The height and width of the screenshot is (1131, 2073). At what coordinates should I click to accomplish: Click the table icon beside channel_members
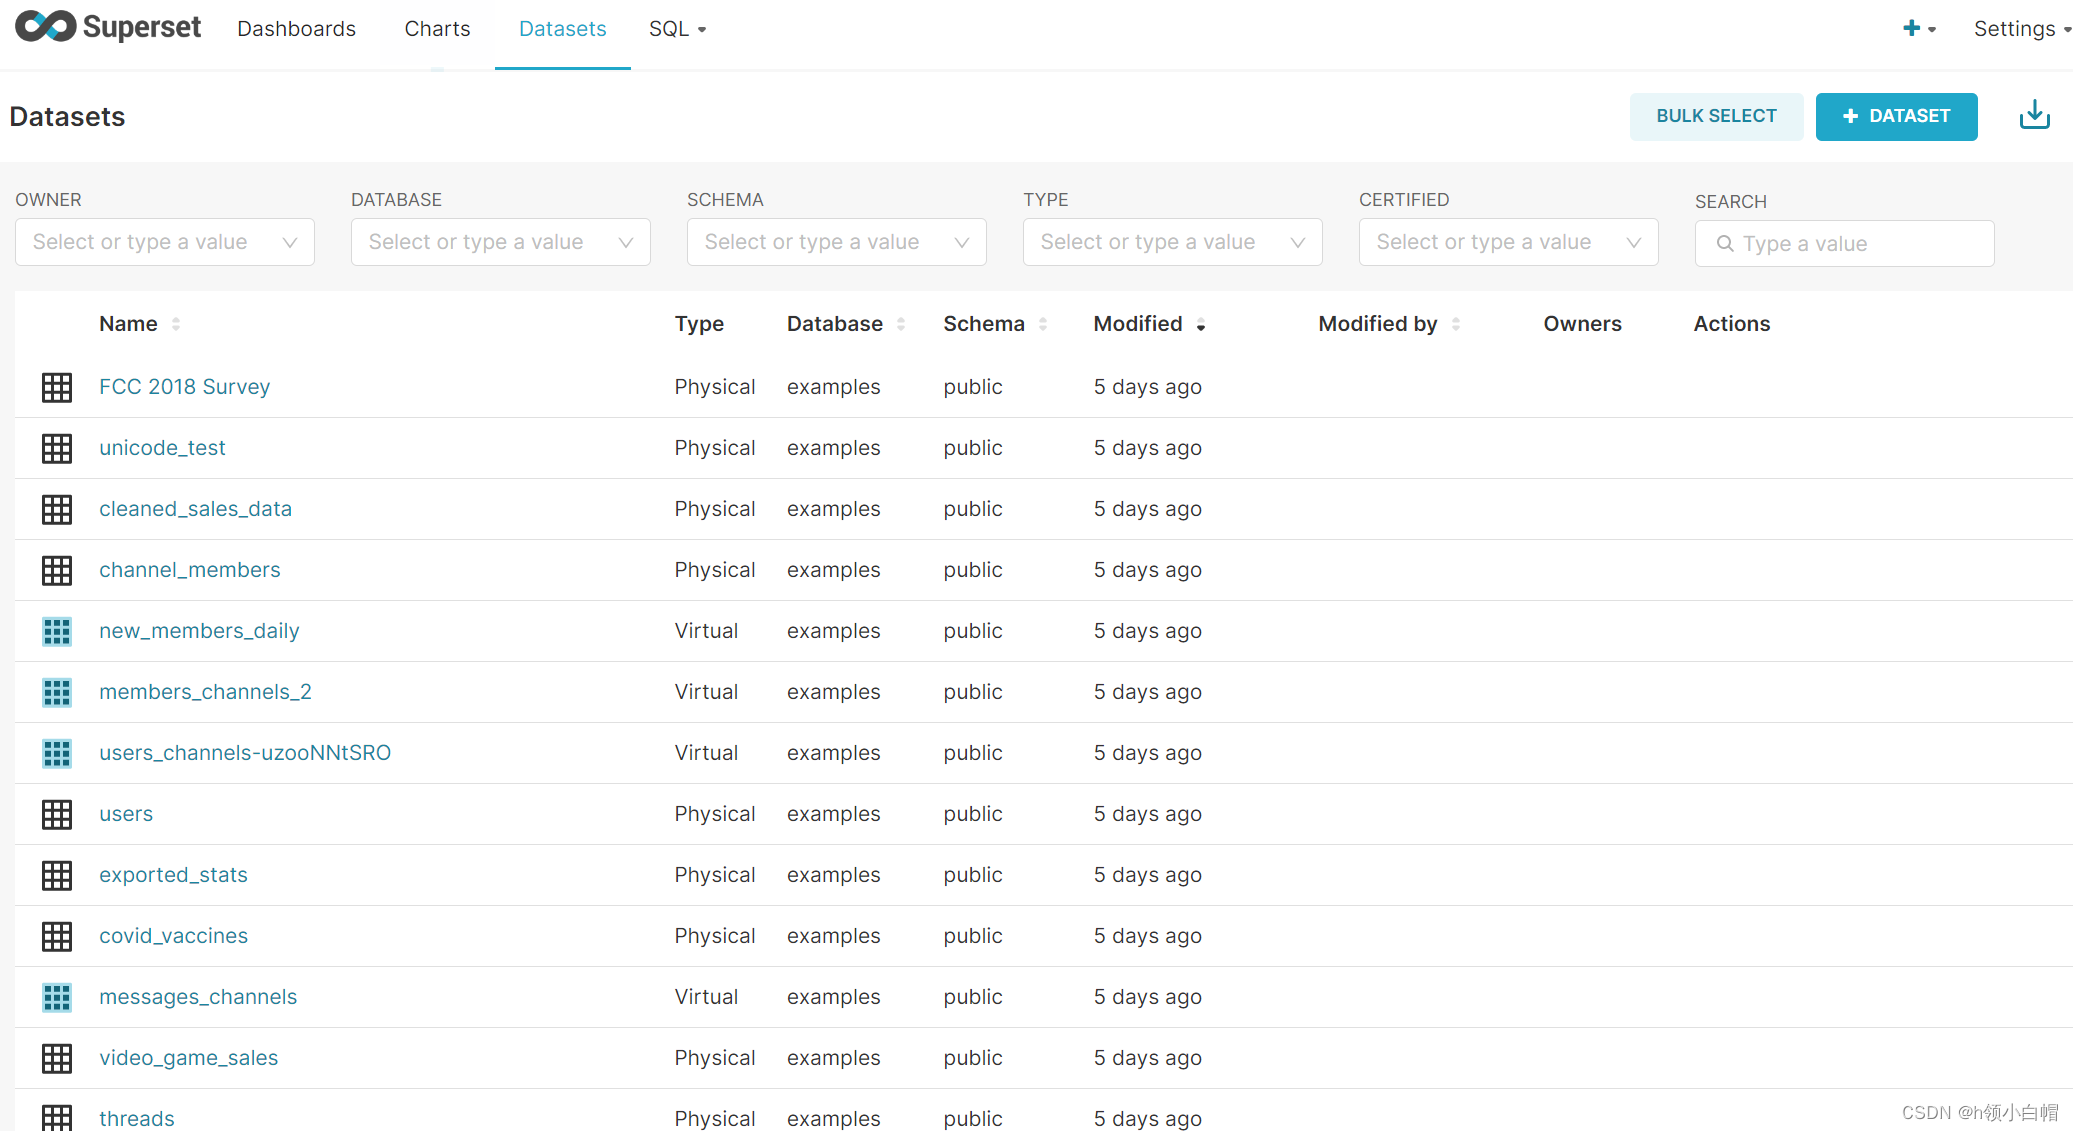point(57,570)
